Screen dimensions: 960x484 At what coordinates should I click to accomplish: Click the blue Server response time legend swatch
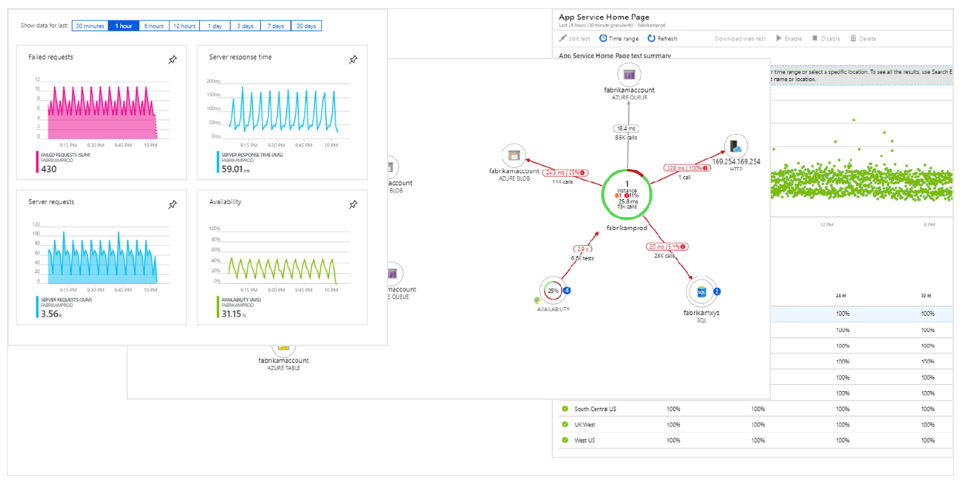(x=217, y=162)
